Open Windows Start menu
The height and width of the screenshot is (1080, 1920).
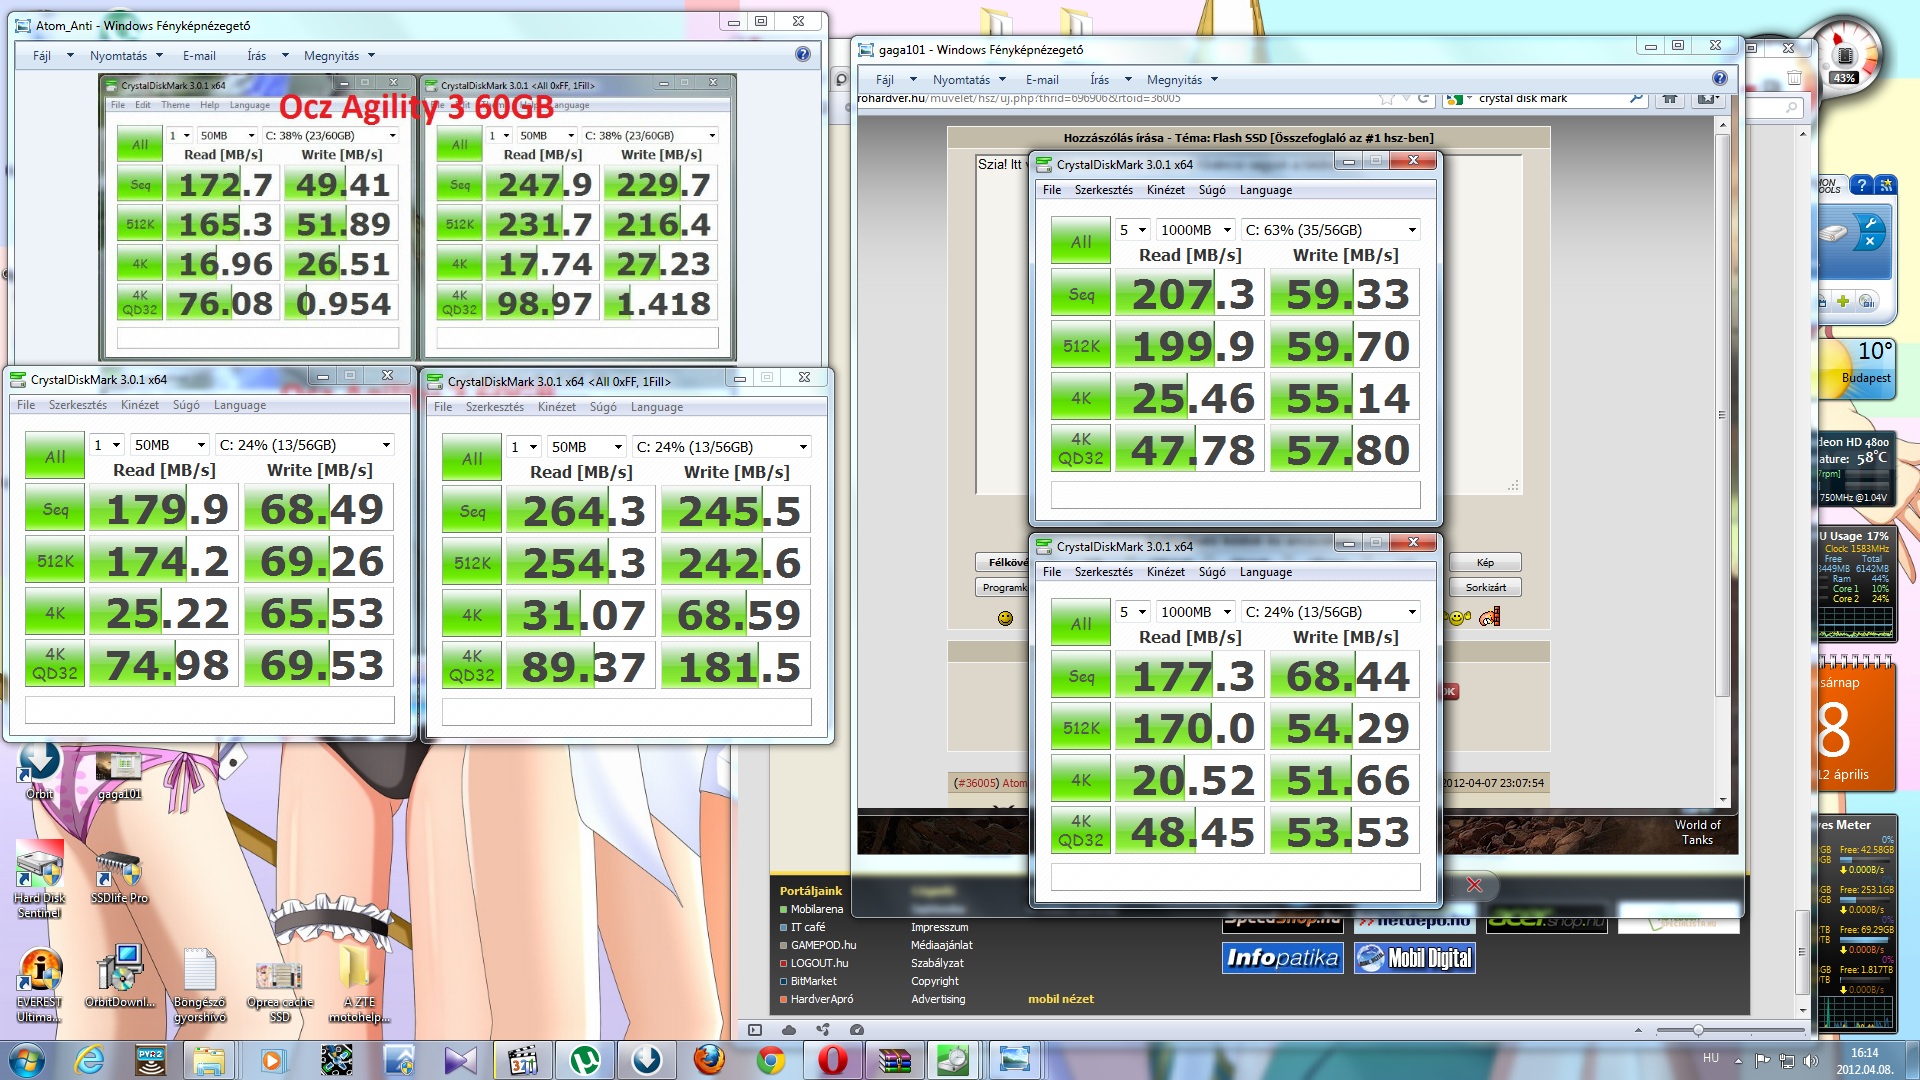27,1060
